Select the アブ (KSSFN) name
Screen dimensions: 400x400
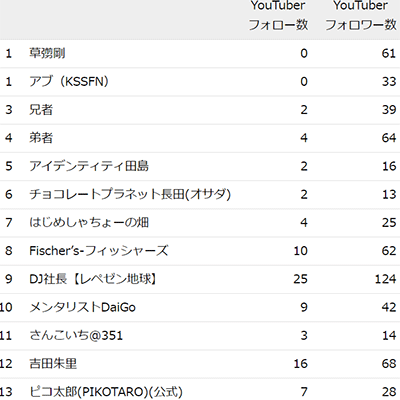(x=69, y=81)
